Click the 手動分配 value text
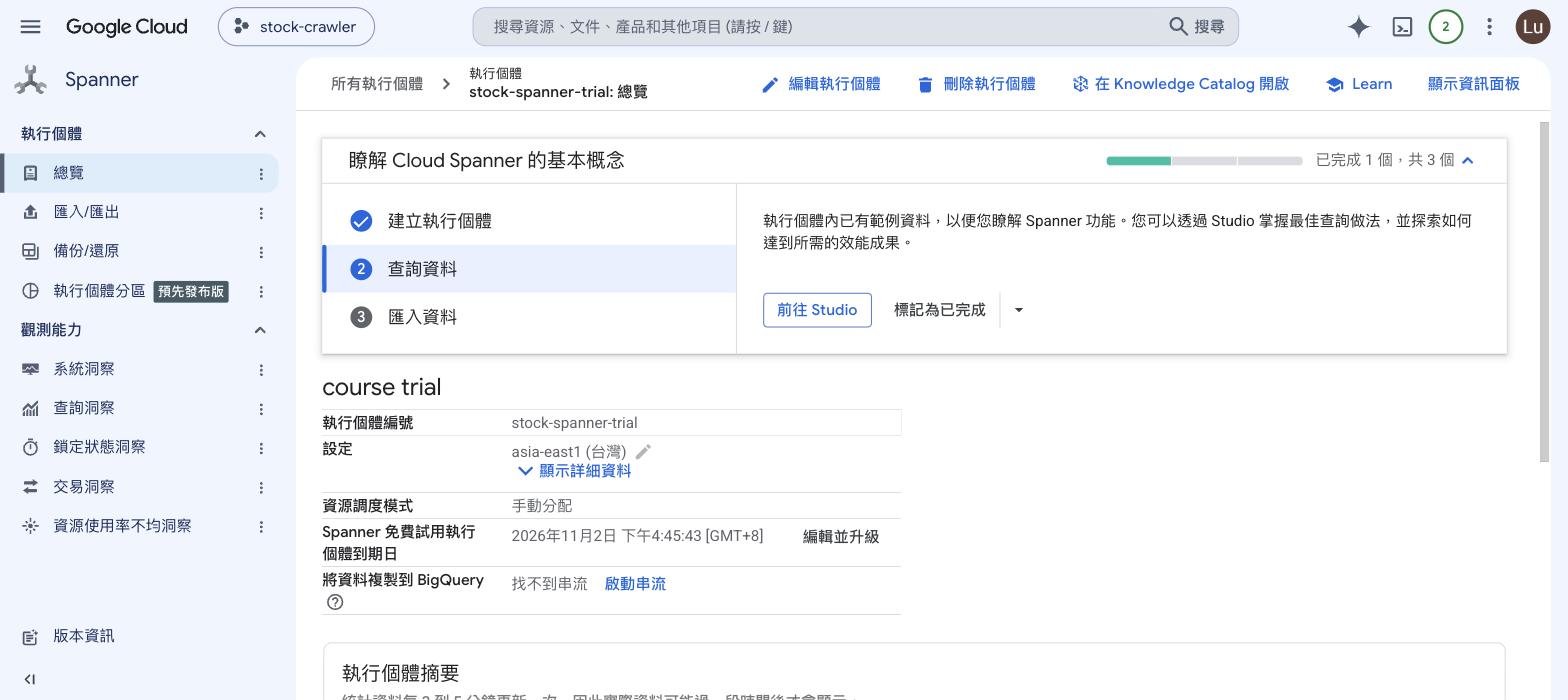Screen dimensions: 1568x700 coord(542,506)
